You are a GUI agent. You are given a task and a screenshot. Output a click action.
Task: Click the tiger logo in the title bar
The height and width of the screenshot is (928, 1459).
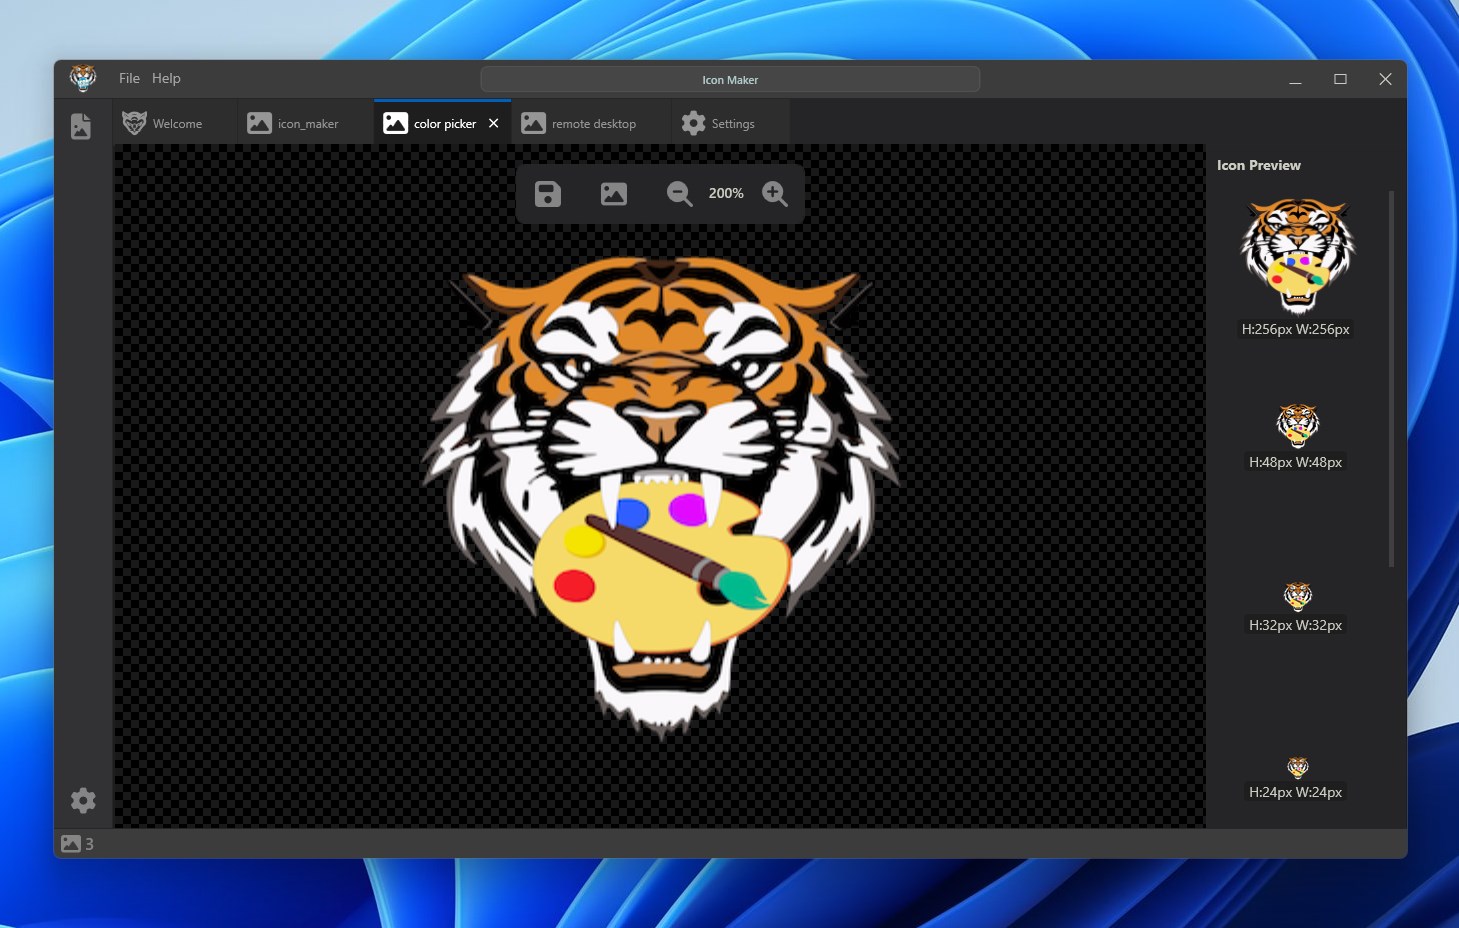(83, 78)
